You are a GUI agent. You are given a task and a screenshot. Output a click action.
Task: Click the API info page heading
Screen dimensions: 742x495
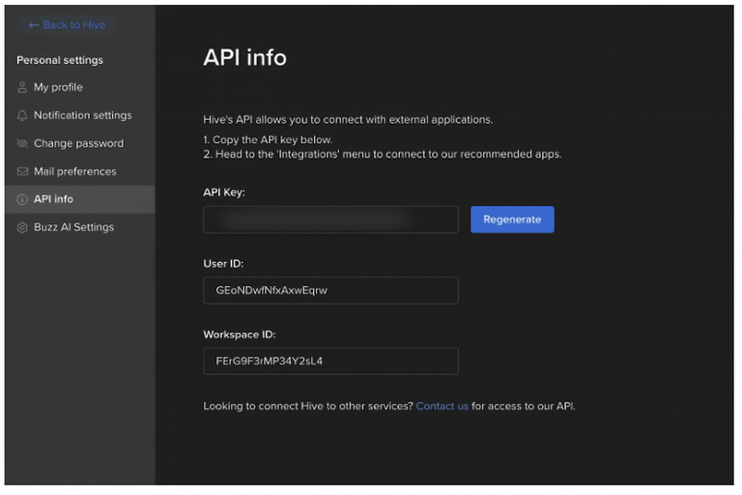pyautogui.click(x=245, y=58)
